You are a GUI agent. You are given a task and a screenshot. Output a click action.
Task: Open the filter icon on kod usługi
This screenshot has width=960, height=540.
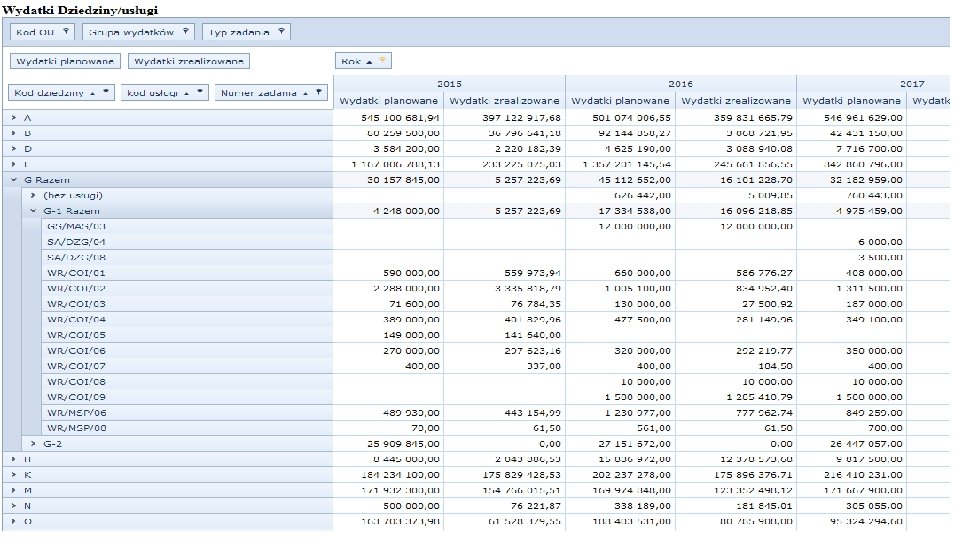200,92
